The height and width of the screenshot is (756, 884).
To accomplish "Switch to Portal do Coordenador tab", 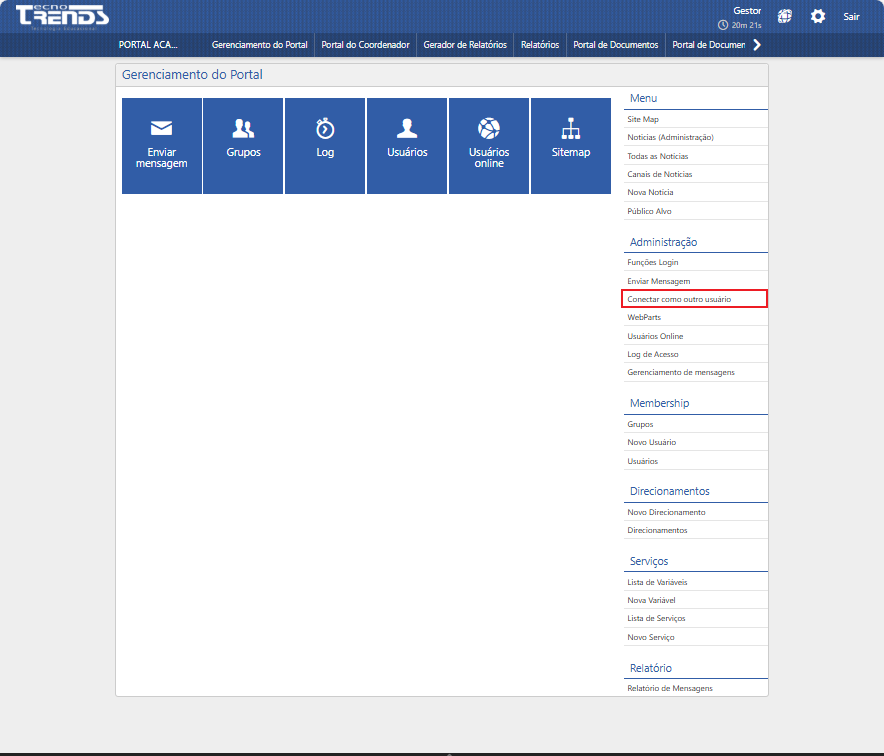I will coord(365,45).
